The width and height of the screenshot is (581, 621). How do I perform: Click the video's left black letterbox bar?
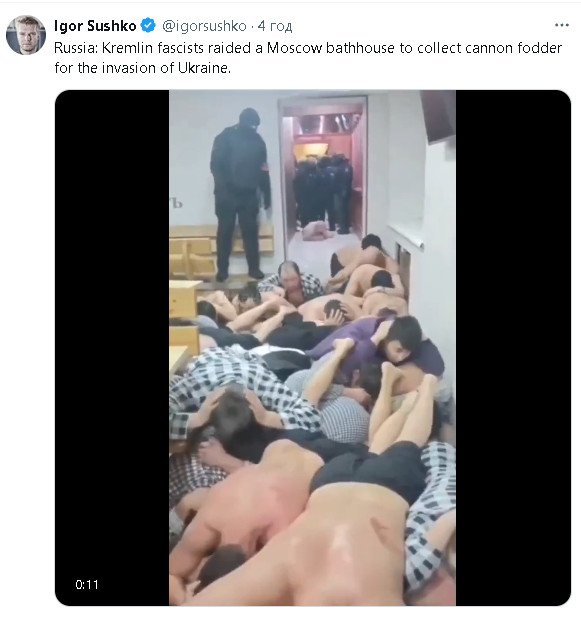[112, 348]
